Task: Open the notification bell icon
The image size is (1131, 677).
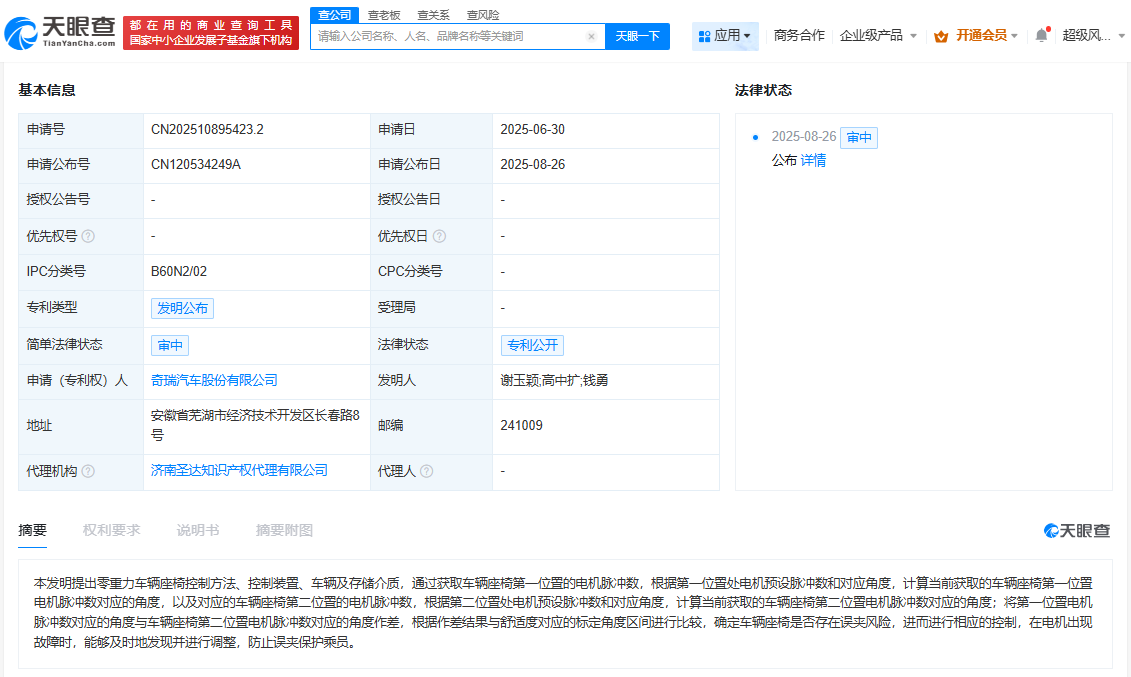Action: pos(1040,33)
